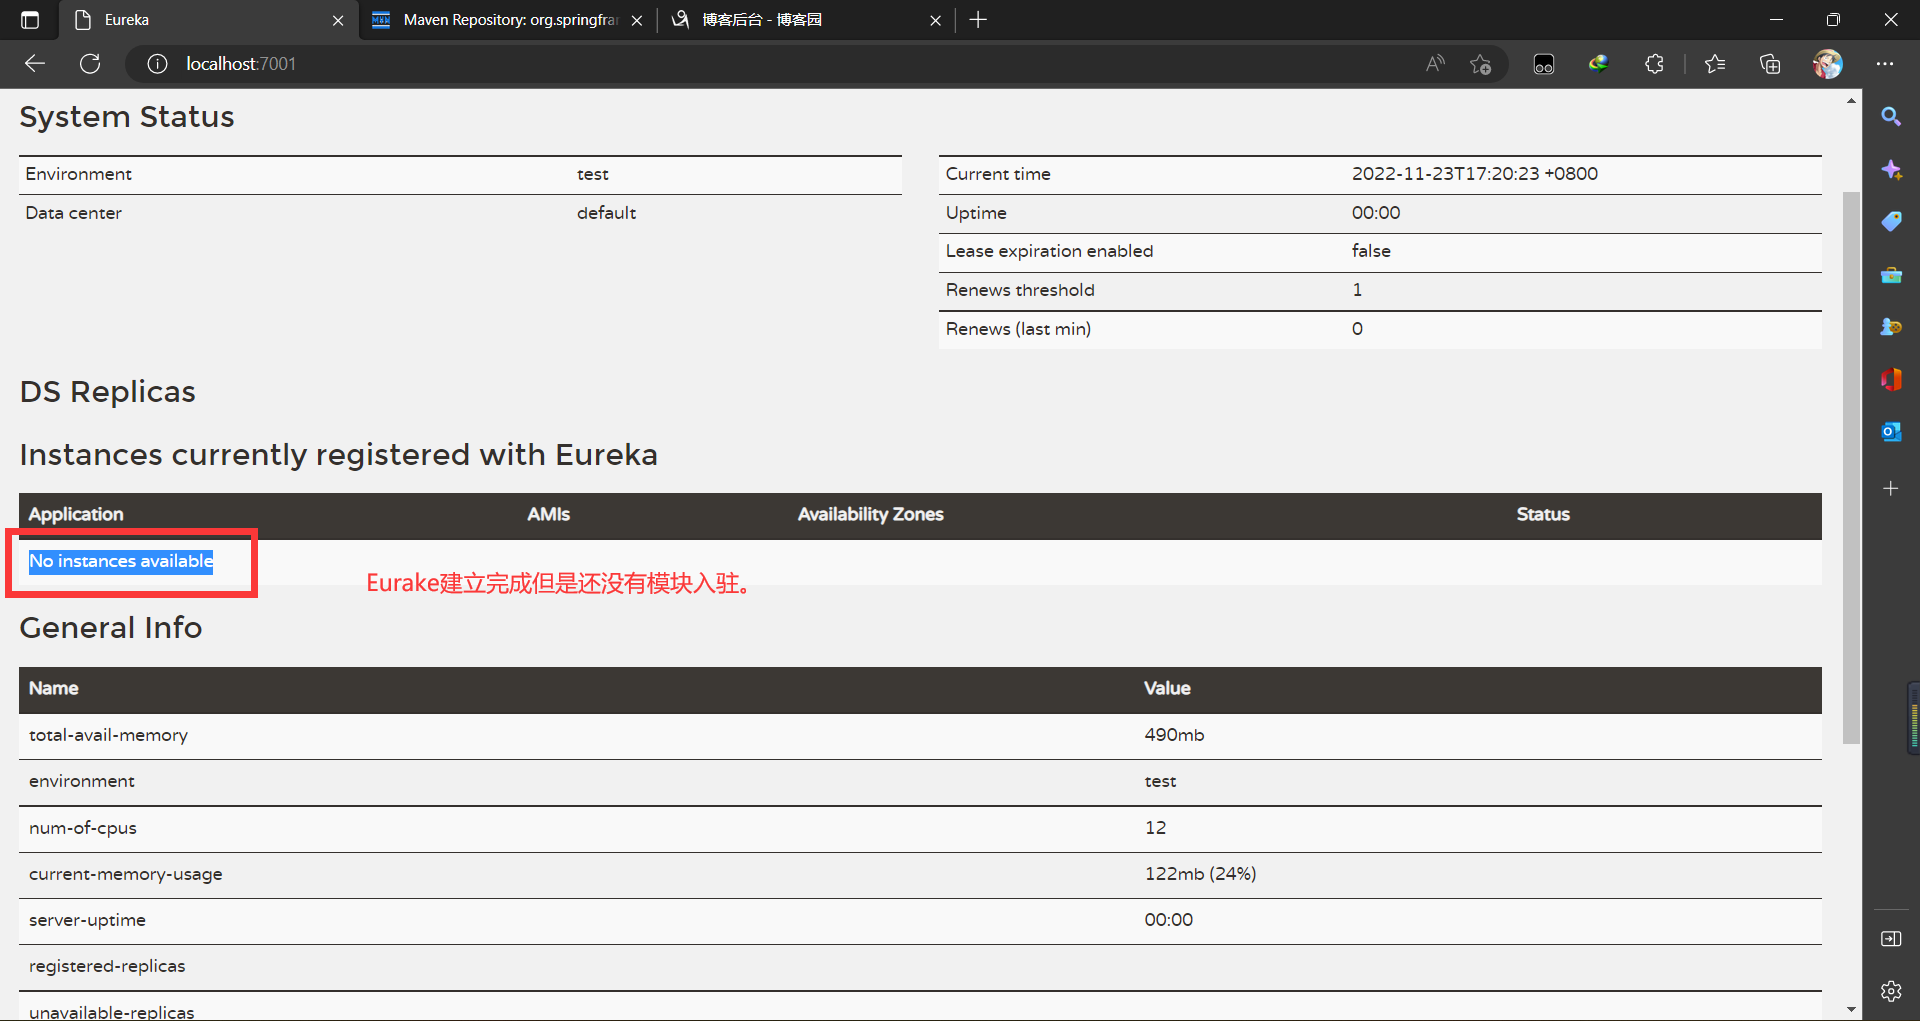This screenshot has width=1920, height=1021.
Task: Close the Eureka tab
Action: coord(338,20)
